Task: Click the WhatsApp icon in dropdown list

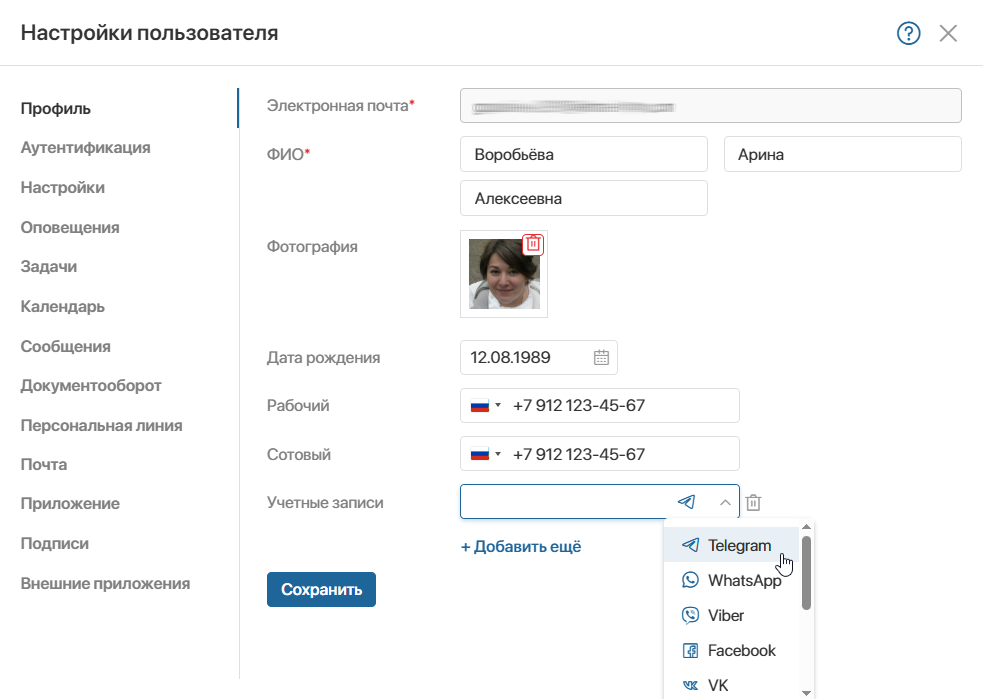Action: click(690, 580)
